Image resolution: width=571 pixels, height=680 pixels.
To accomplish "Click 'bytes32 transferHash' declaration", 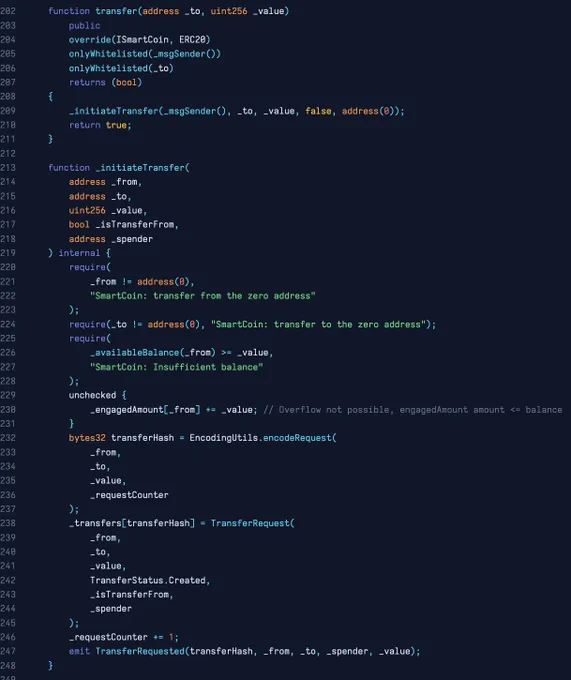I will (121, 438).
